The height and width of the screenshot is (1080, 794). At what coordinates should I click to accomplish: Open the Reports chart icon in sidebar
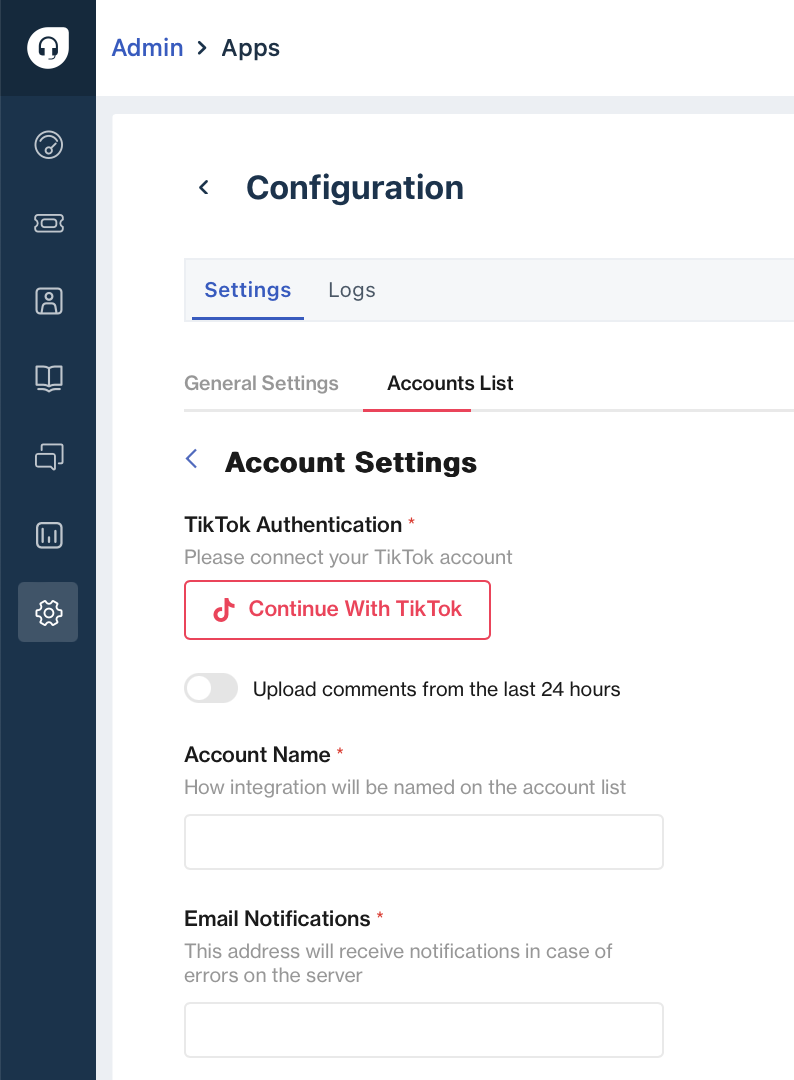[48, 535]
